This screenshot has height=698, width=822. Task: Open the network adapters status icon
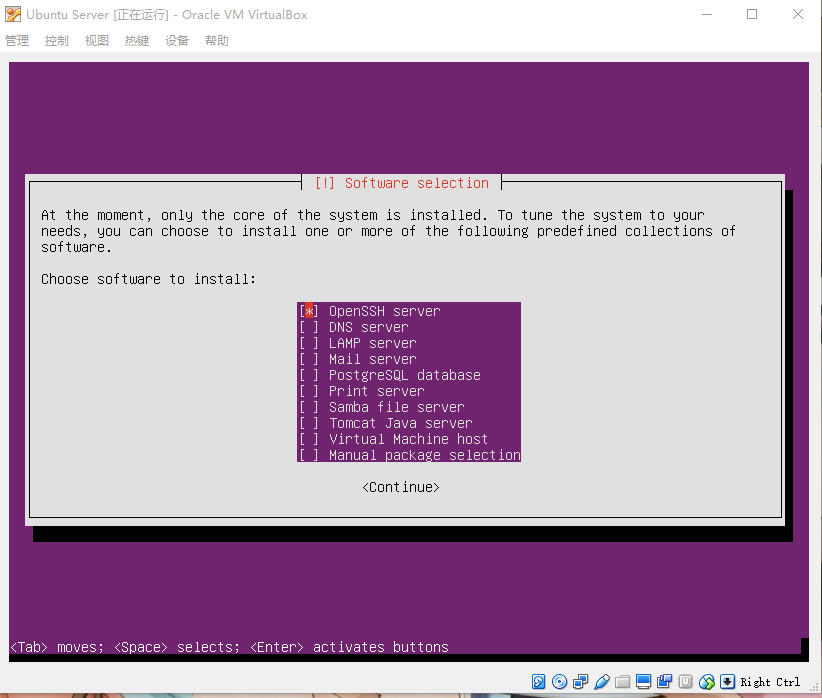point(580,681)
